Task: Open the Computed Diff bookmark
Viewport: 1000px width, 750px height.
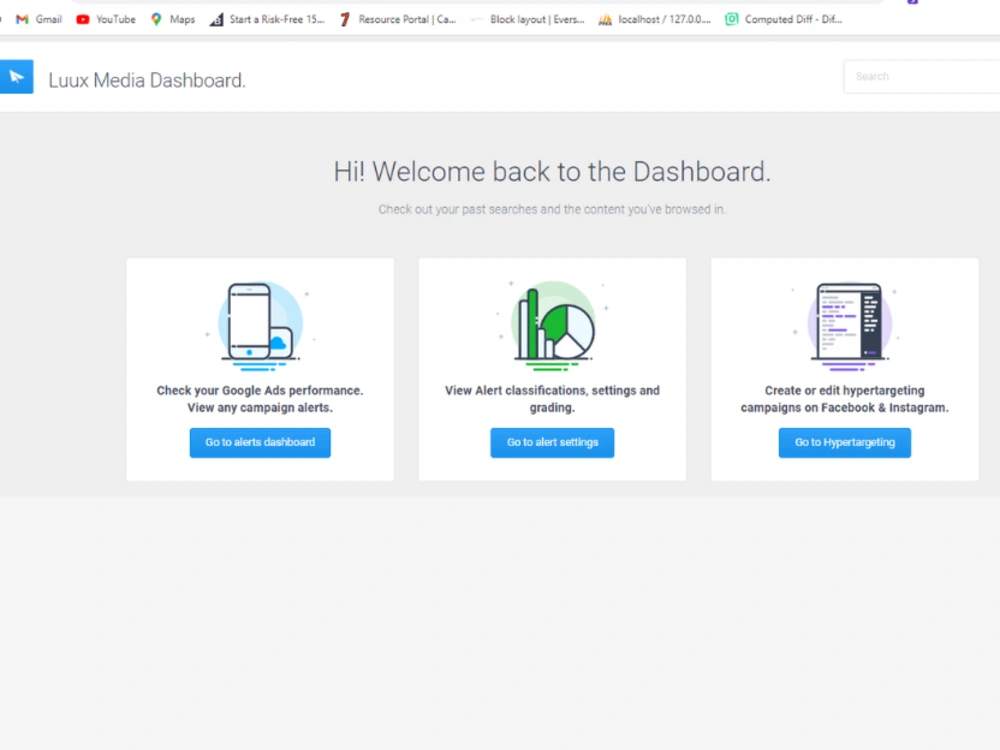Action: pyautogui.click(x=784, y=19)
